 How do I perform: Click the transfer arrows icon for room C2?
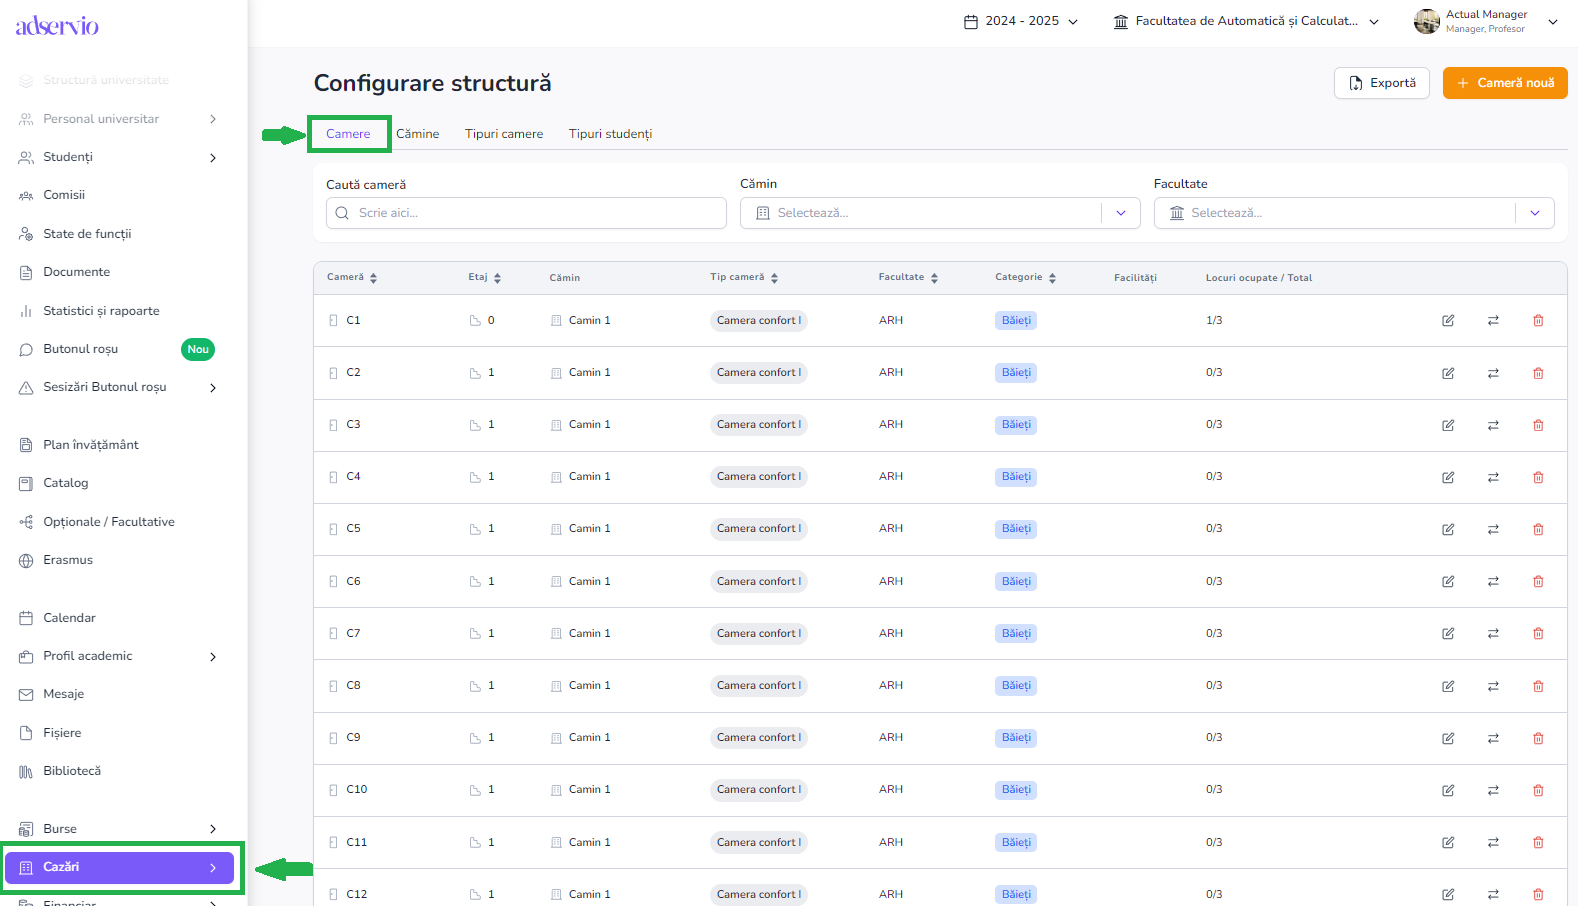coord(1493,373)
